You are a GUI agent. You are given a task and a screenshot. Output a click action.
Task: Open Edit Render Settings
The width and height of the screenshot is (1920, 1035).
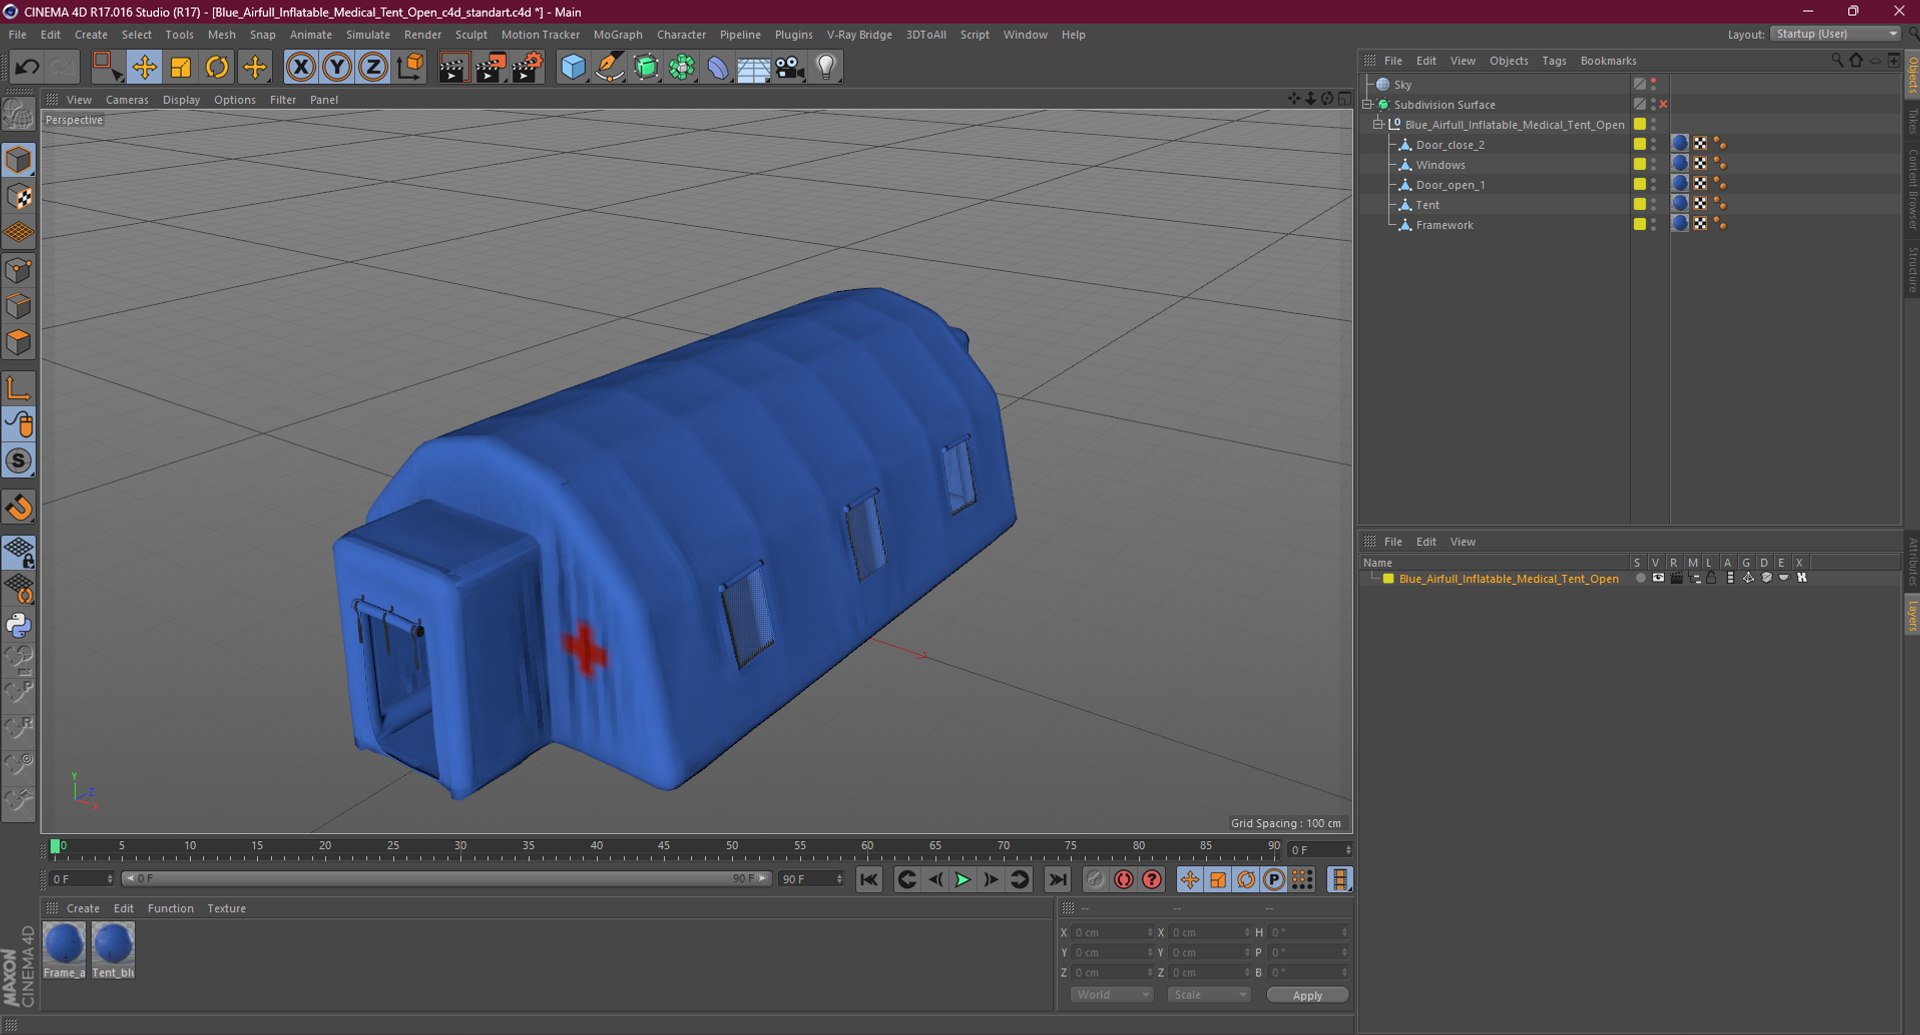tap(527, 67)
